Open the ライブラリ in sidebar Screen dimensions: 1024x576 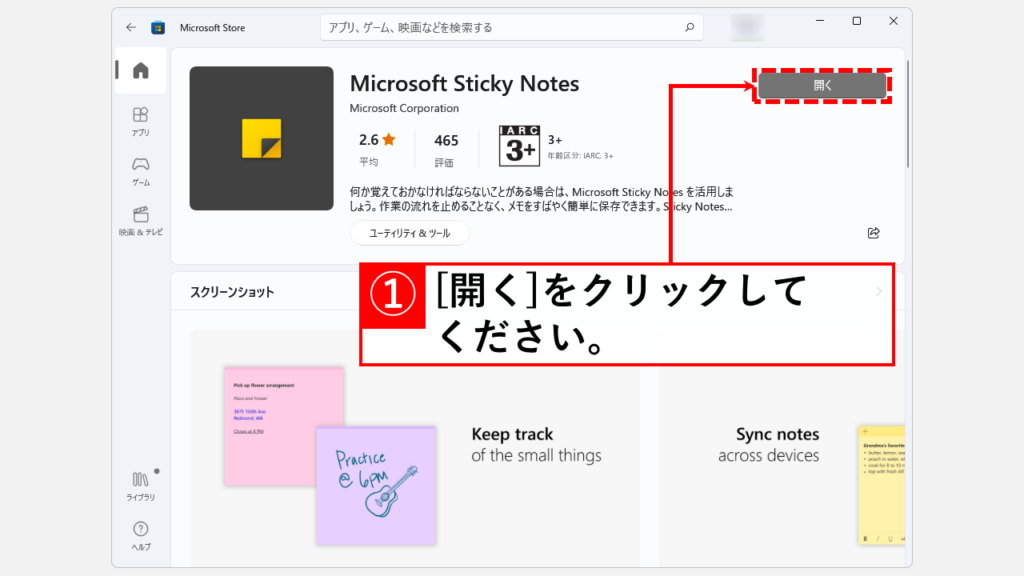[141, 486]
